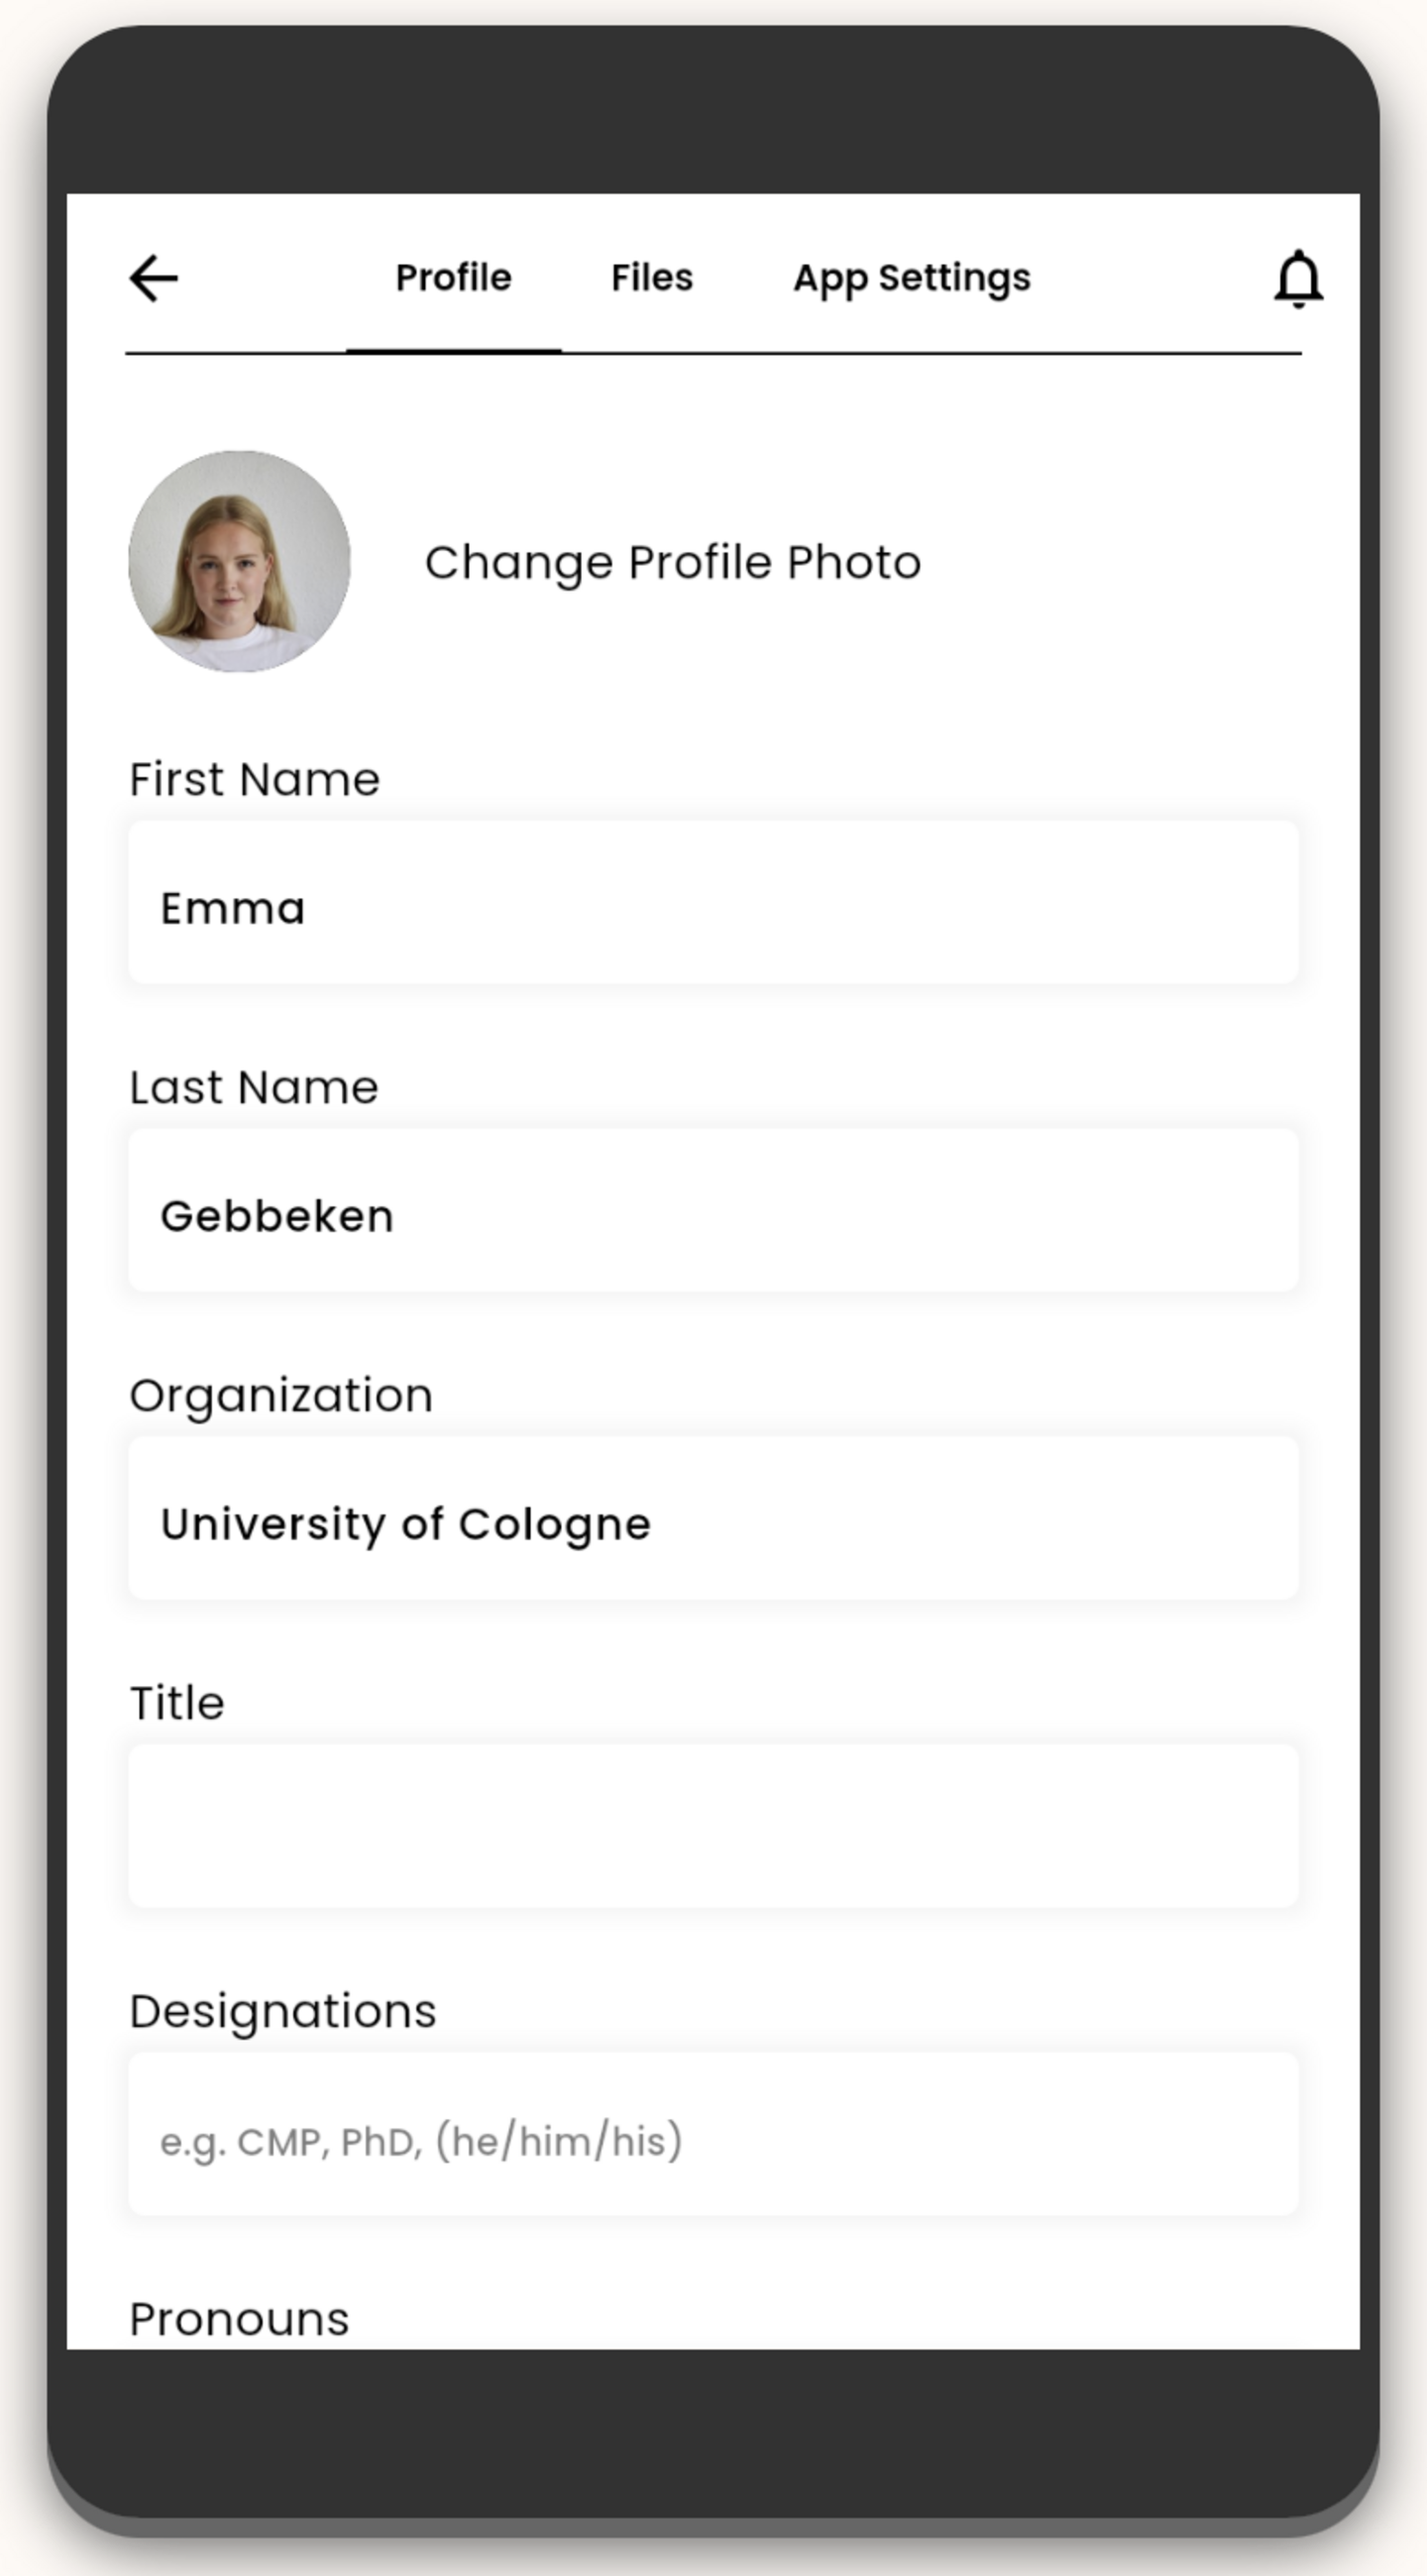Image resolution: width=1427 pixels, height=2576 pixels.
Task: Tap Change Profile Photo link
Action: tap(672, 562)
